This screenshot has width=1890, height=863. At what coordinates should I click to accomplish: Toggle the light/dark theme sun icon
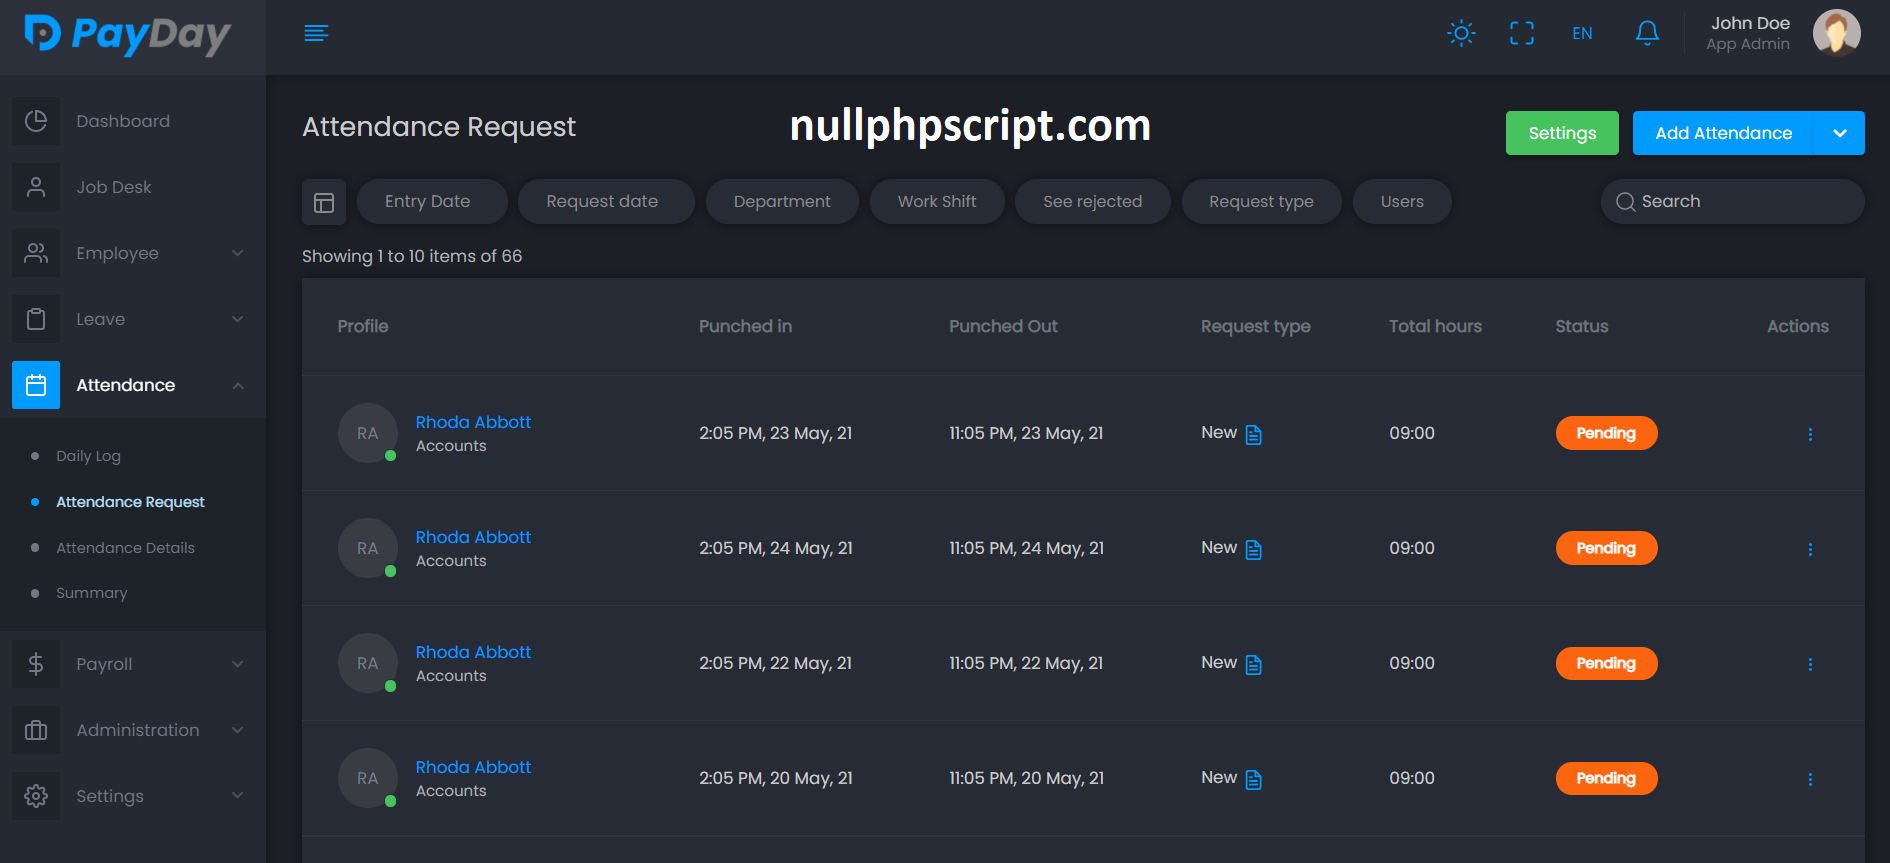tap(1461, 33)
